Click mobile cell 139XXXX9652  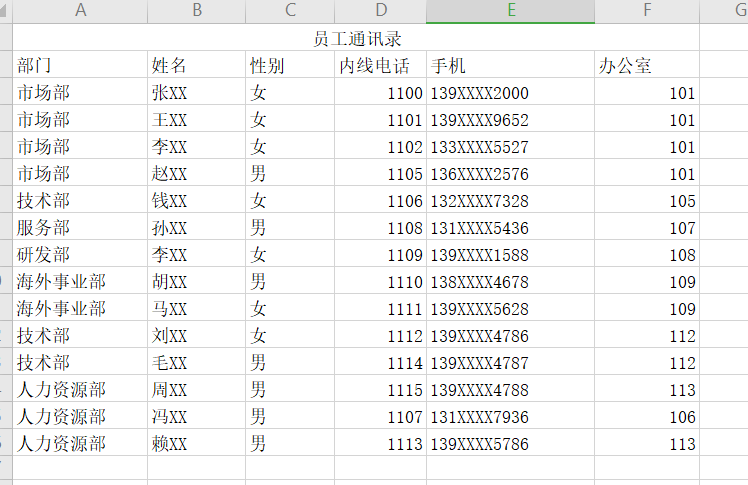pos(510,119)
